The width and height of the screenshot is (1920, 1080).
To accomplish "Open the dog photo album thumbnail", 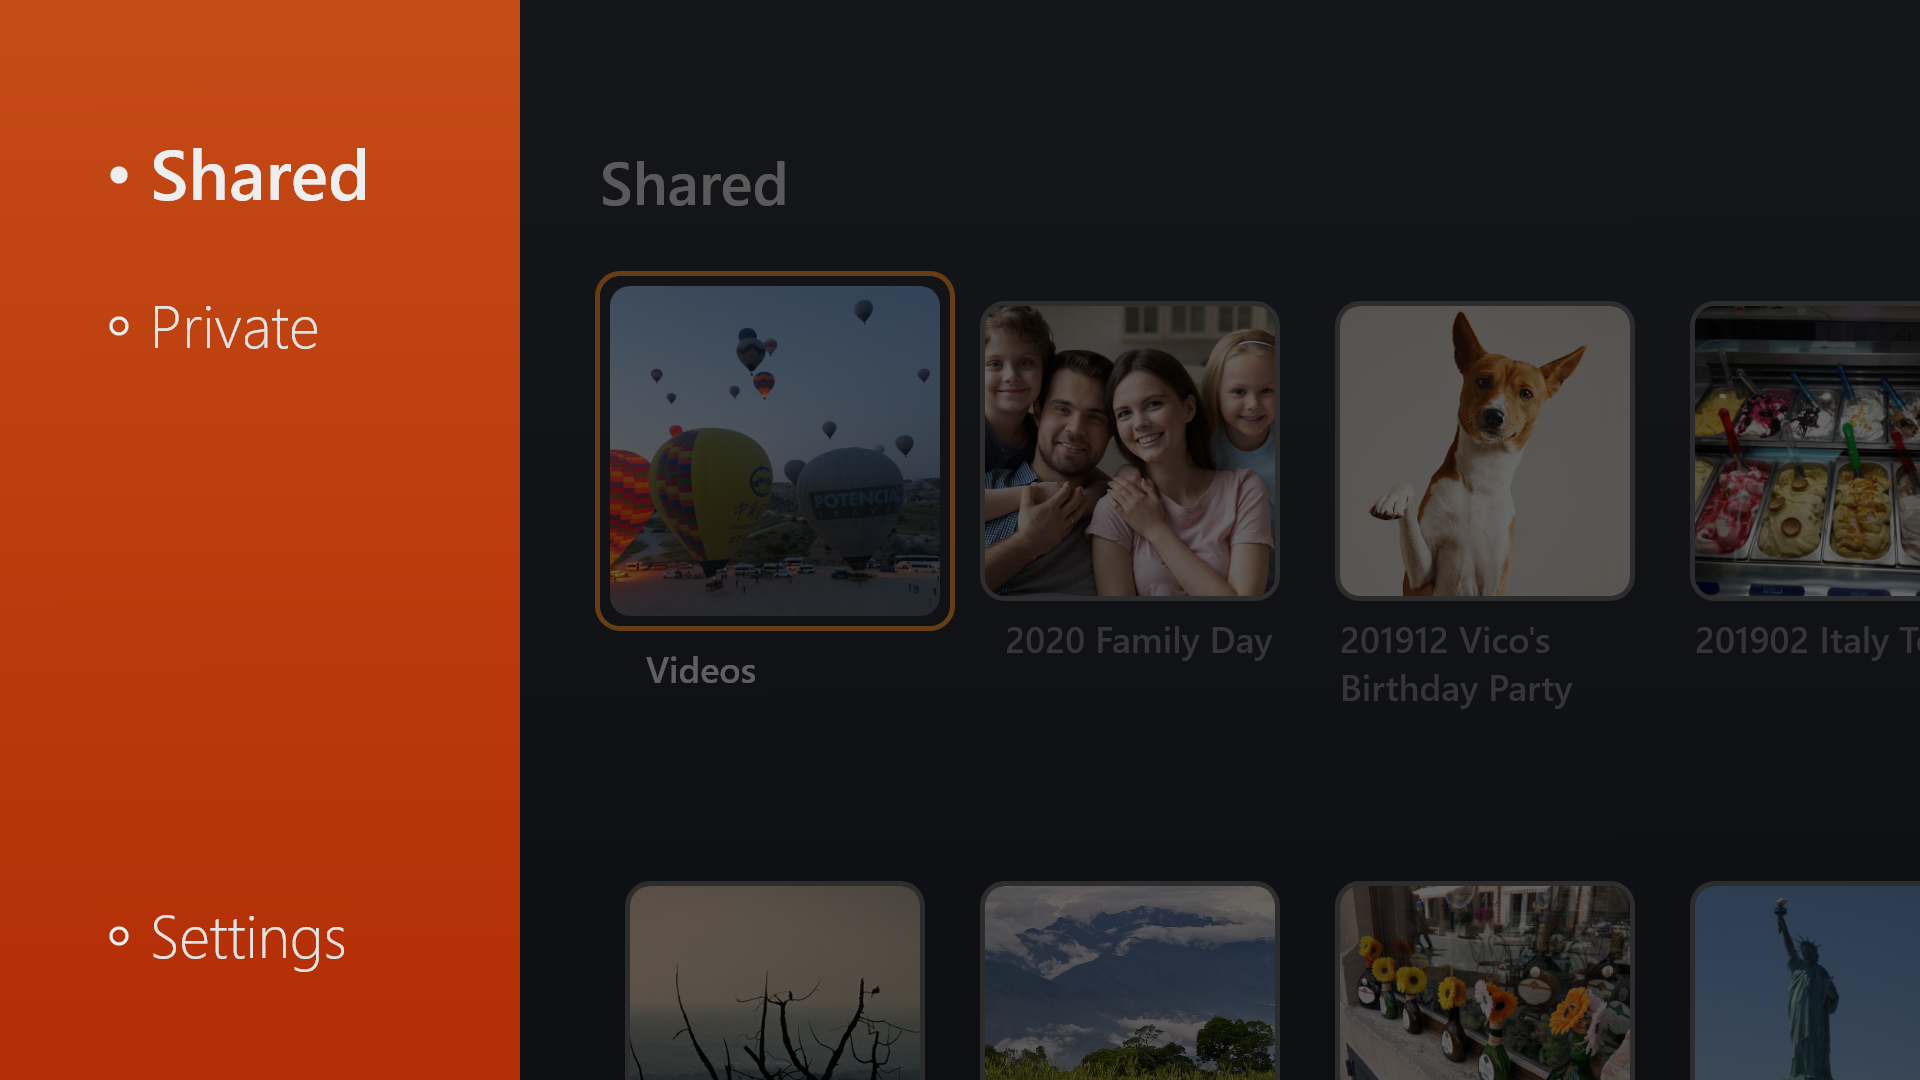I will 1485,451.
